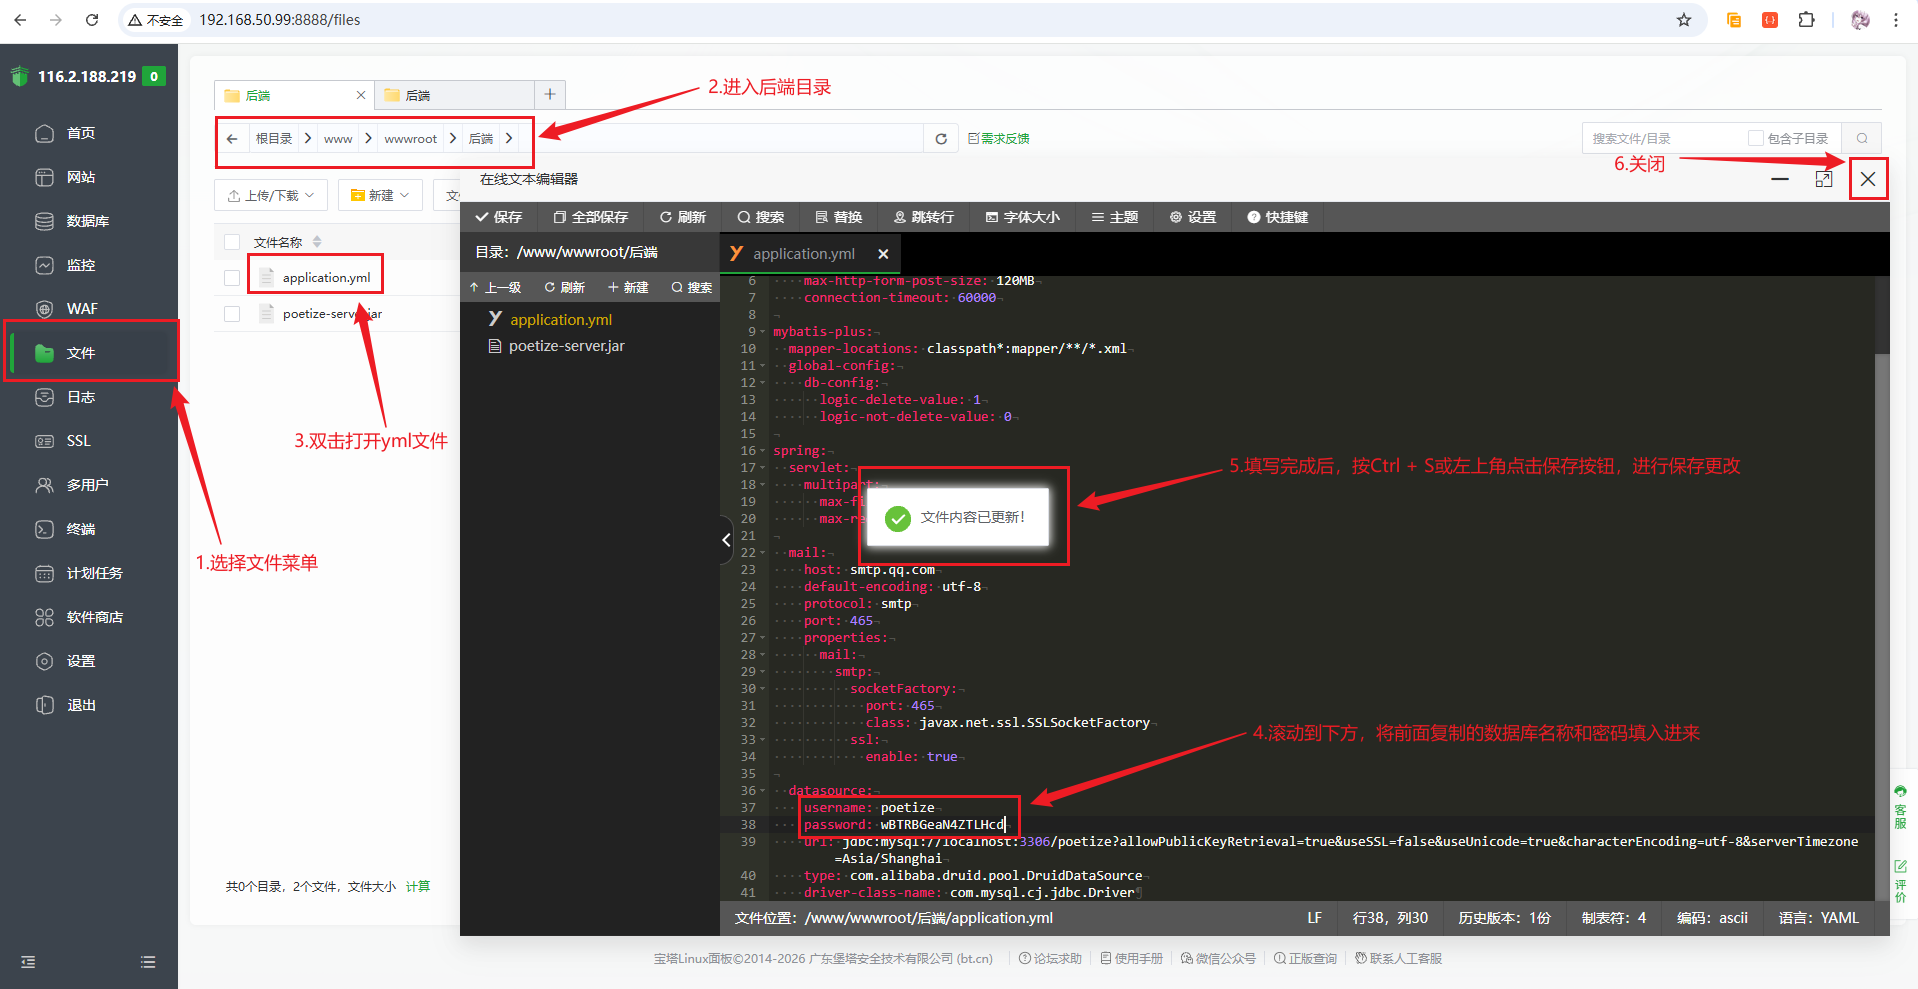Refresh the file list with reload icon
The image size is (1918, 989).
(940, 139)
